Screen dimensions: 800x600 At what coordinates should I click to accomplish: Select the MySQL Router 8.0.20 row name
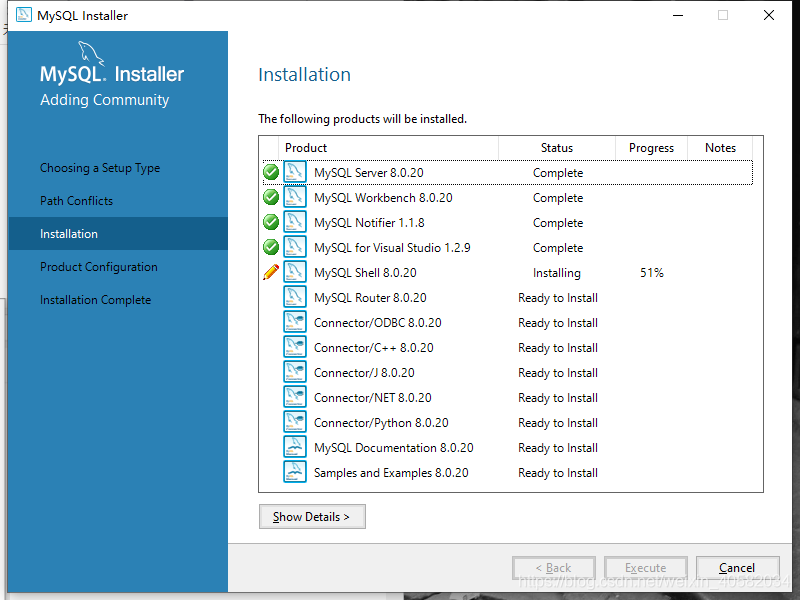[x=370, y=298]
